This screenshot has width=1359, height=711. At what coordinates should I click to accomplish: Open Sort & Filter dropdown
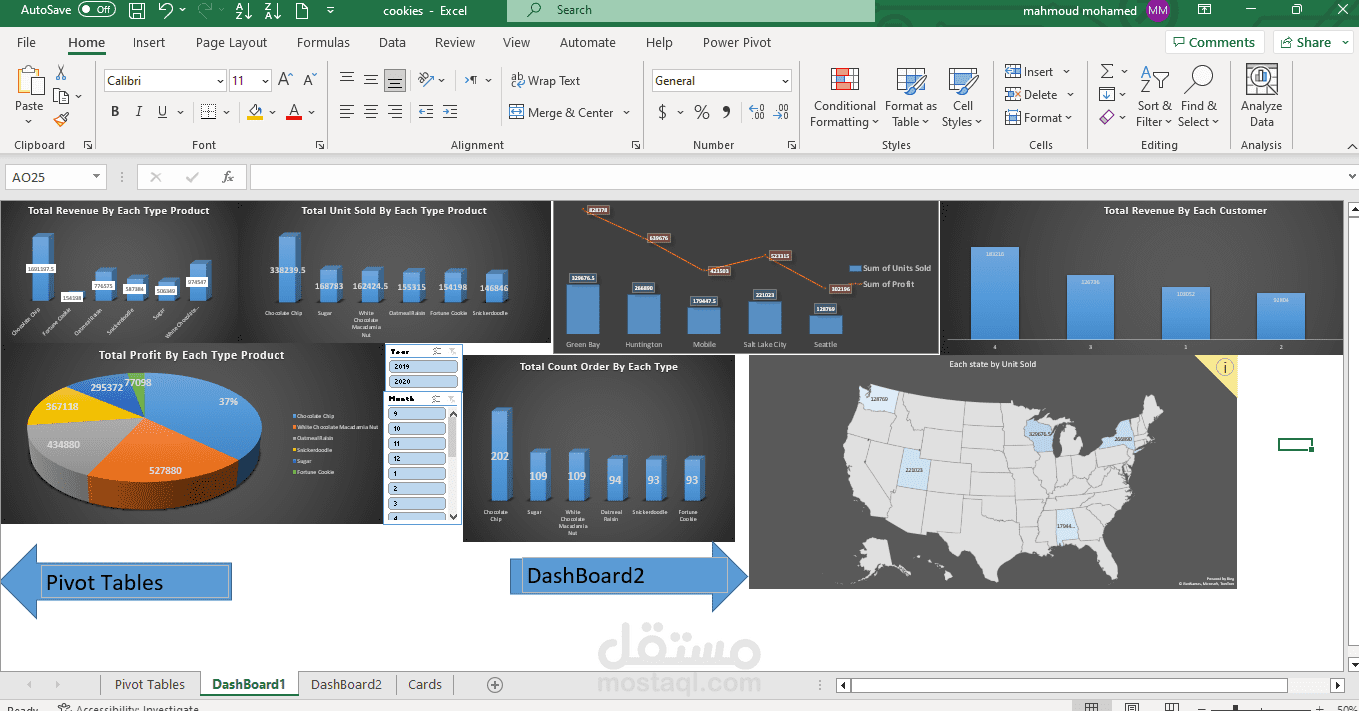pos(1154,98)
